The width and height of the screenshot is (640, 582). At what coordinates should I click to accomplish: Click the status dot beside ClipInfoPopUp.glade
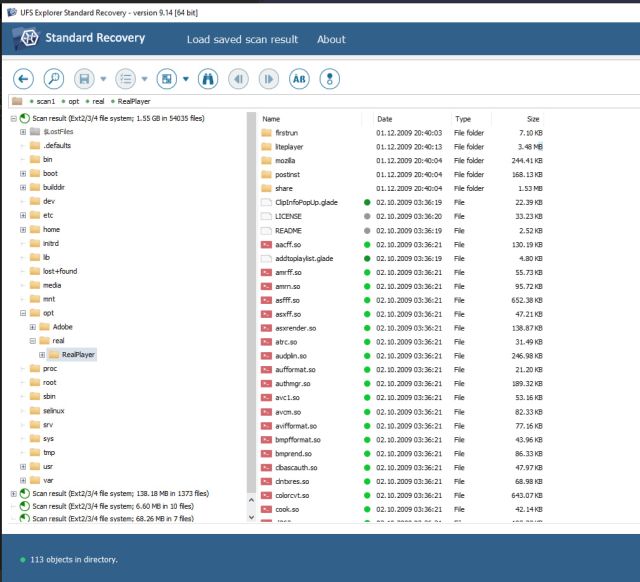[x=367, y=202]
